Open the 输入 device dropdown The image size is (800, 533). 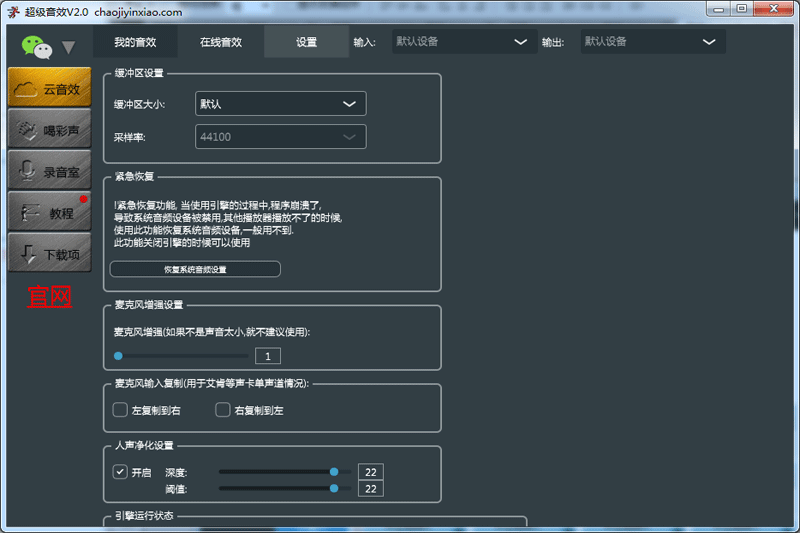click(x=464, y=42)
